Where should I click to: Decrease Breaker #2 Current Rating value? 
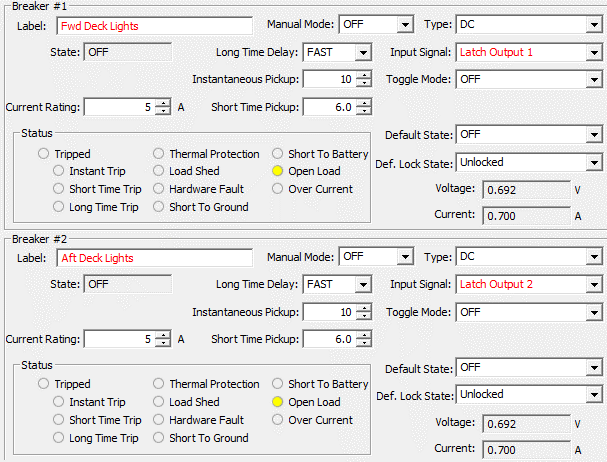163,343
